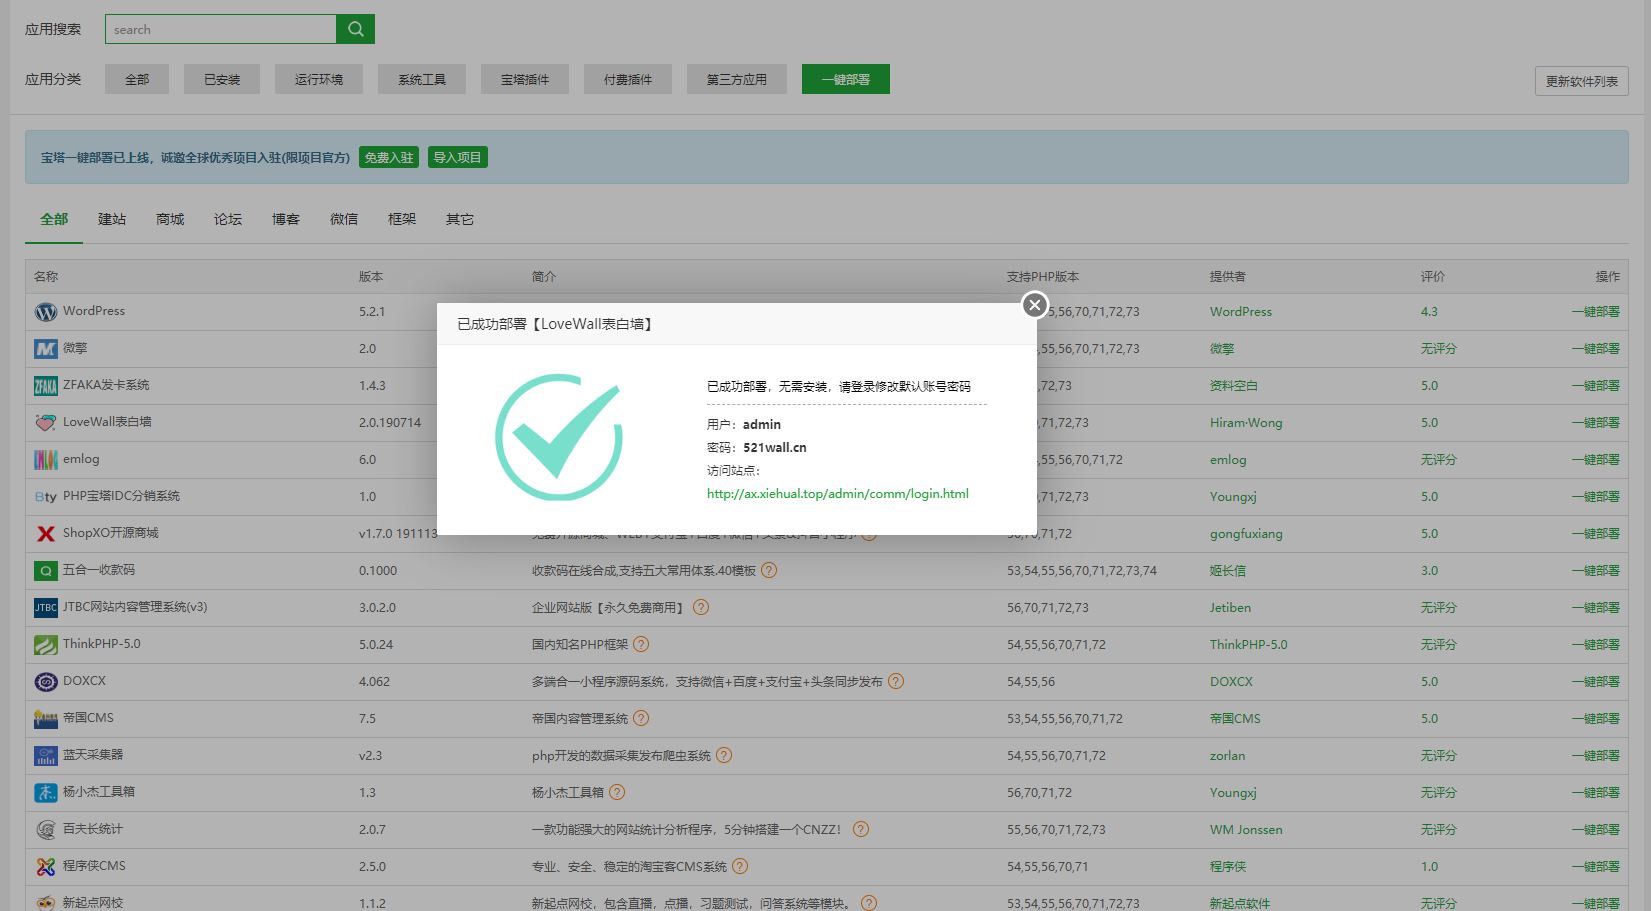Deploy ThinkPHP-5.0 with 一键部署 link

[x=1595, y=645]
